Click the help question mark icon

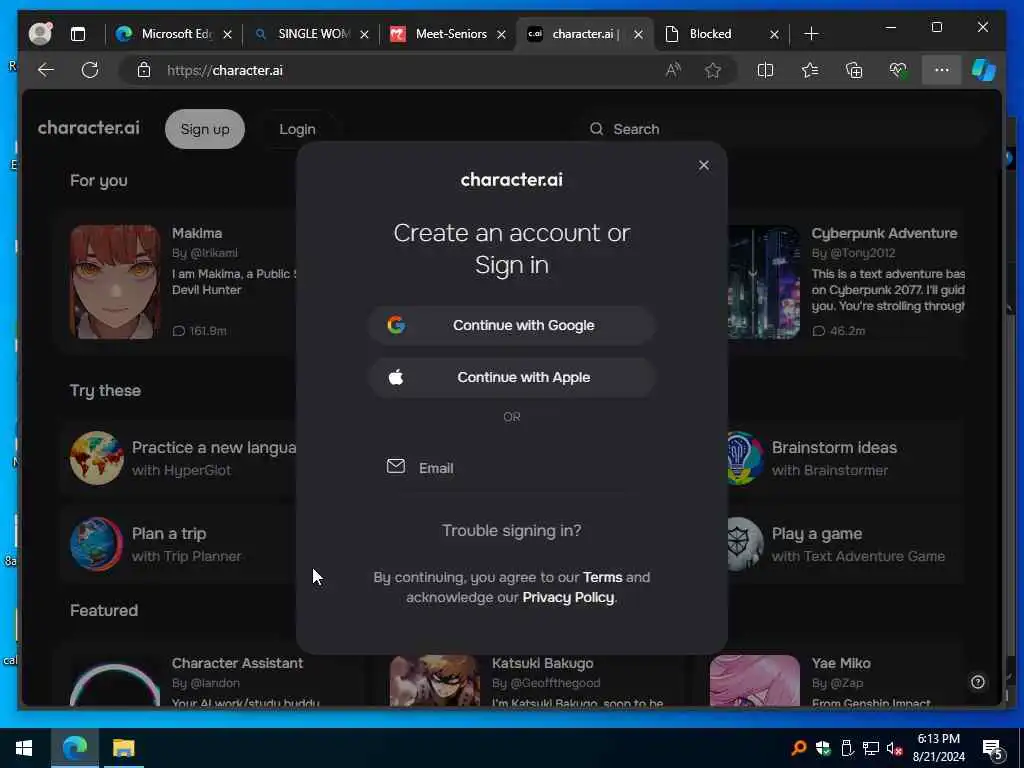click(978, 682)
